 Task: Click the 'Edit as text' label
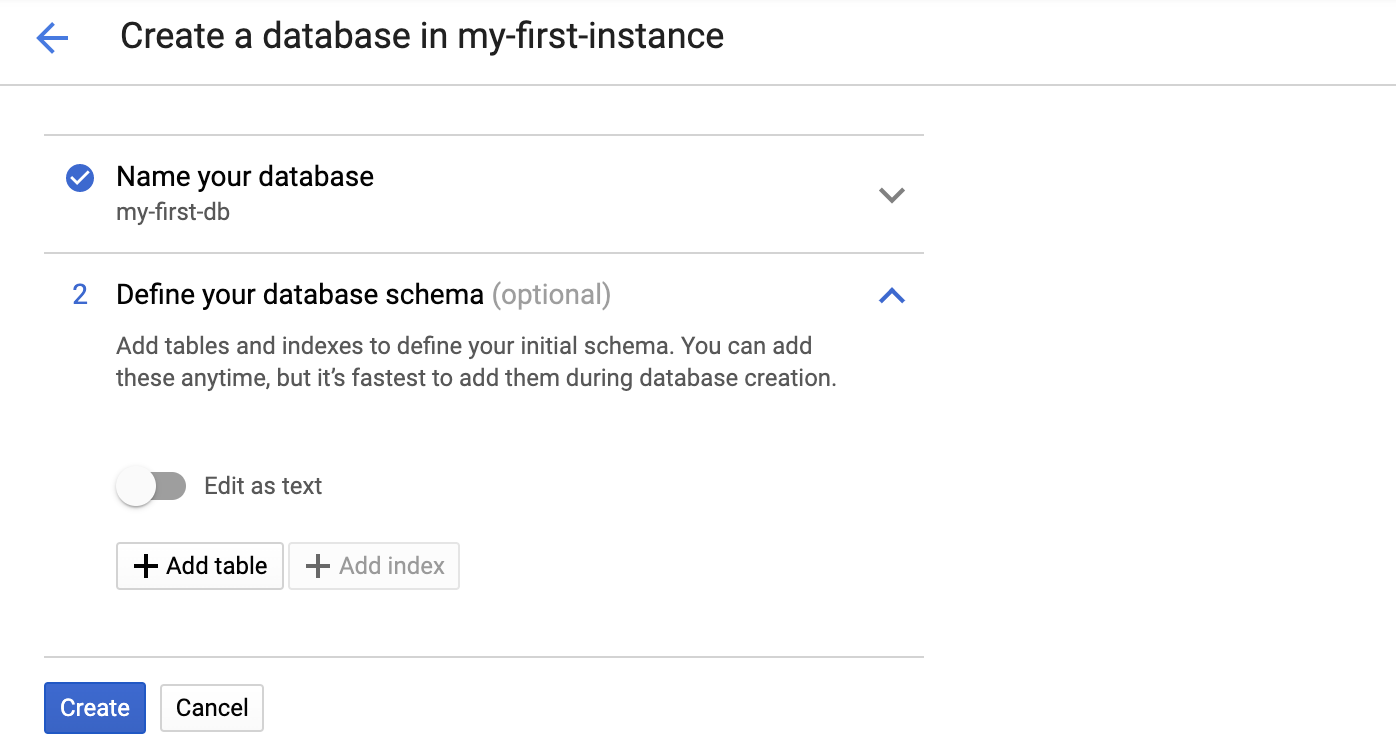(x=263, y=487)
